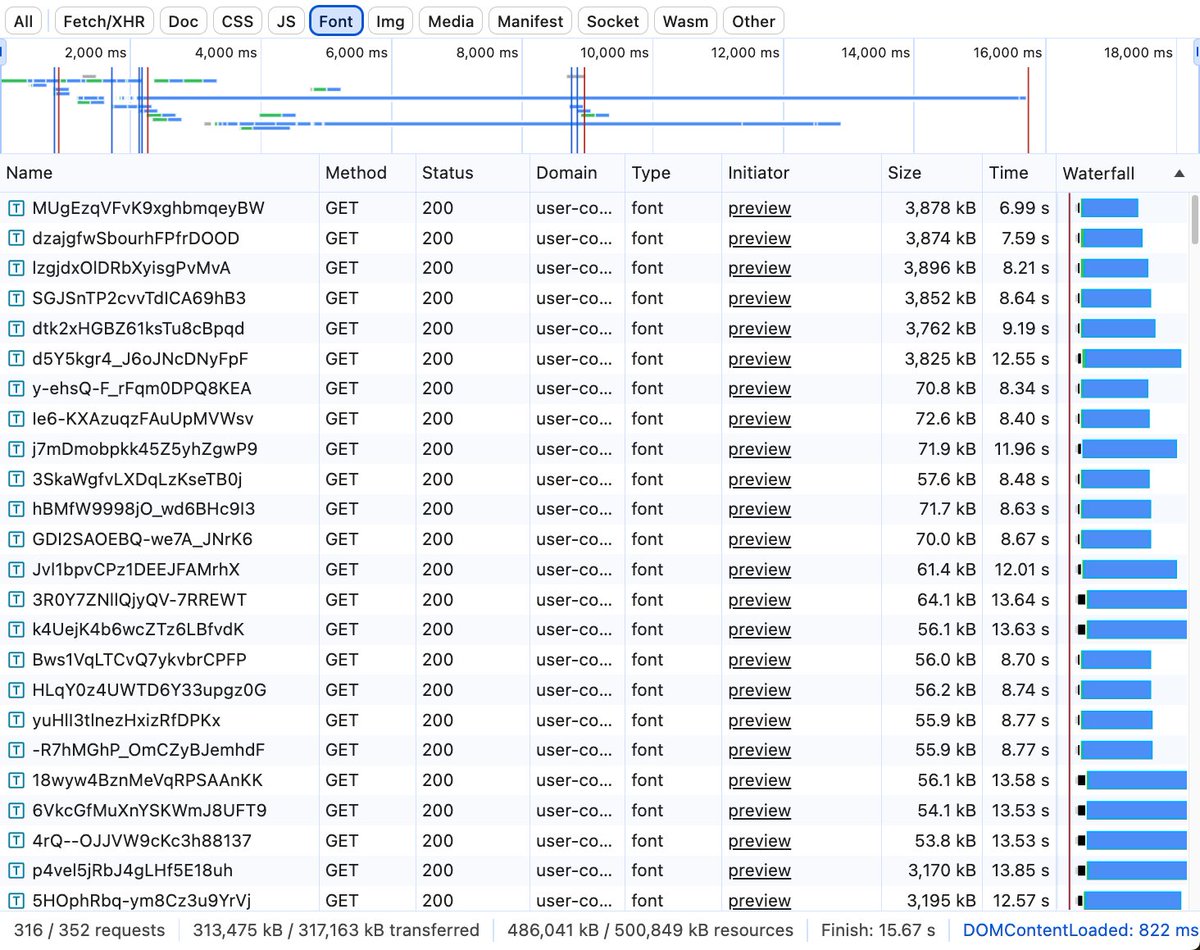Click font icon of MUgEzqVFvK9xghbmqeyBW row
The image size is (1200, 950).
[16, 208]
